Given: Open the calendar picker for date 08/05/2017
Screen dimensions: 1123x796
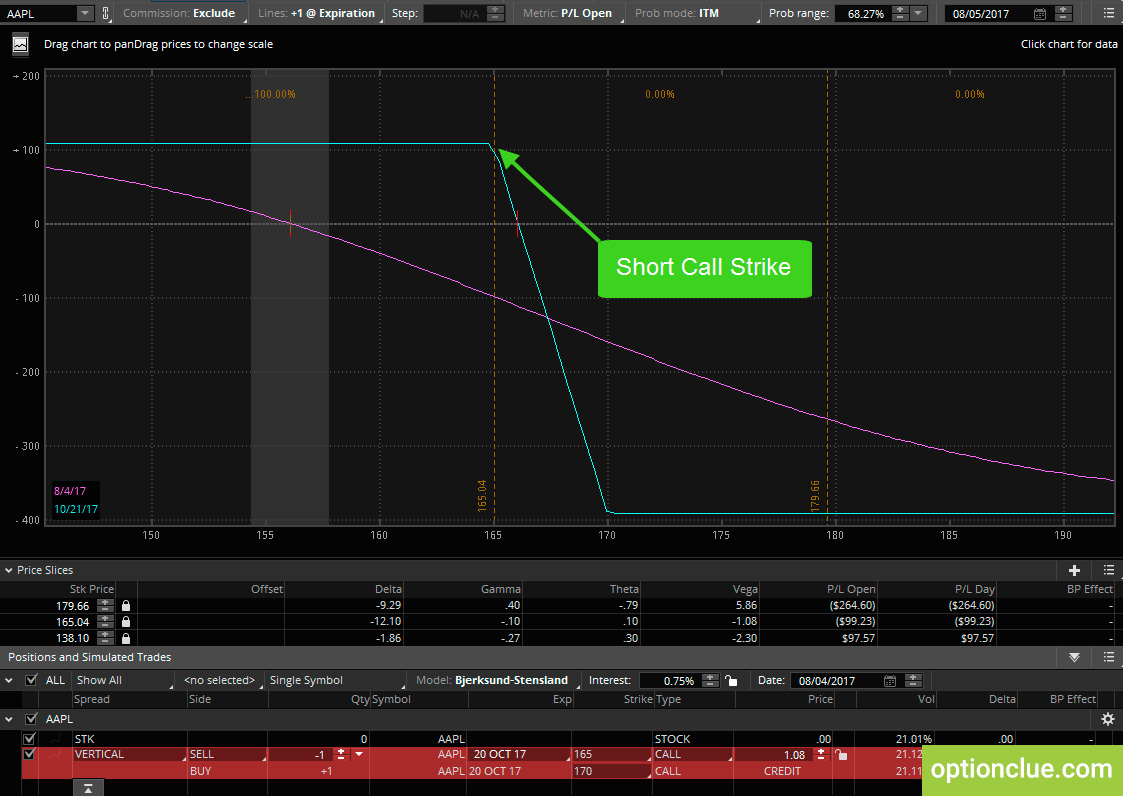Looking at the screenshot, I should coord(1040,14).
